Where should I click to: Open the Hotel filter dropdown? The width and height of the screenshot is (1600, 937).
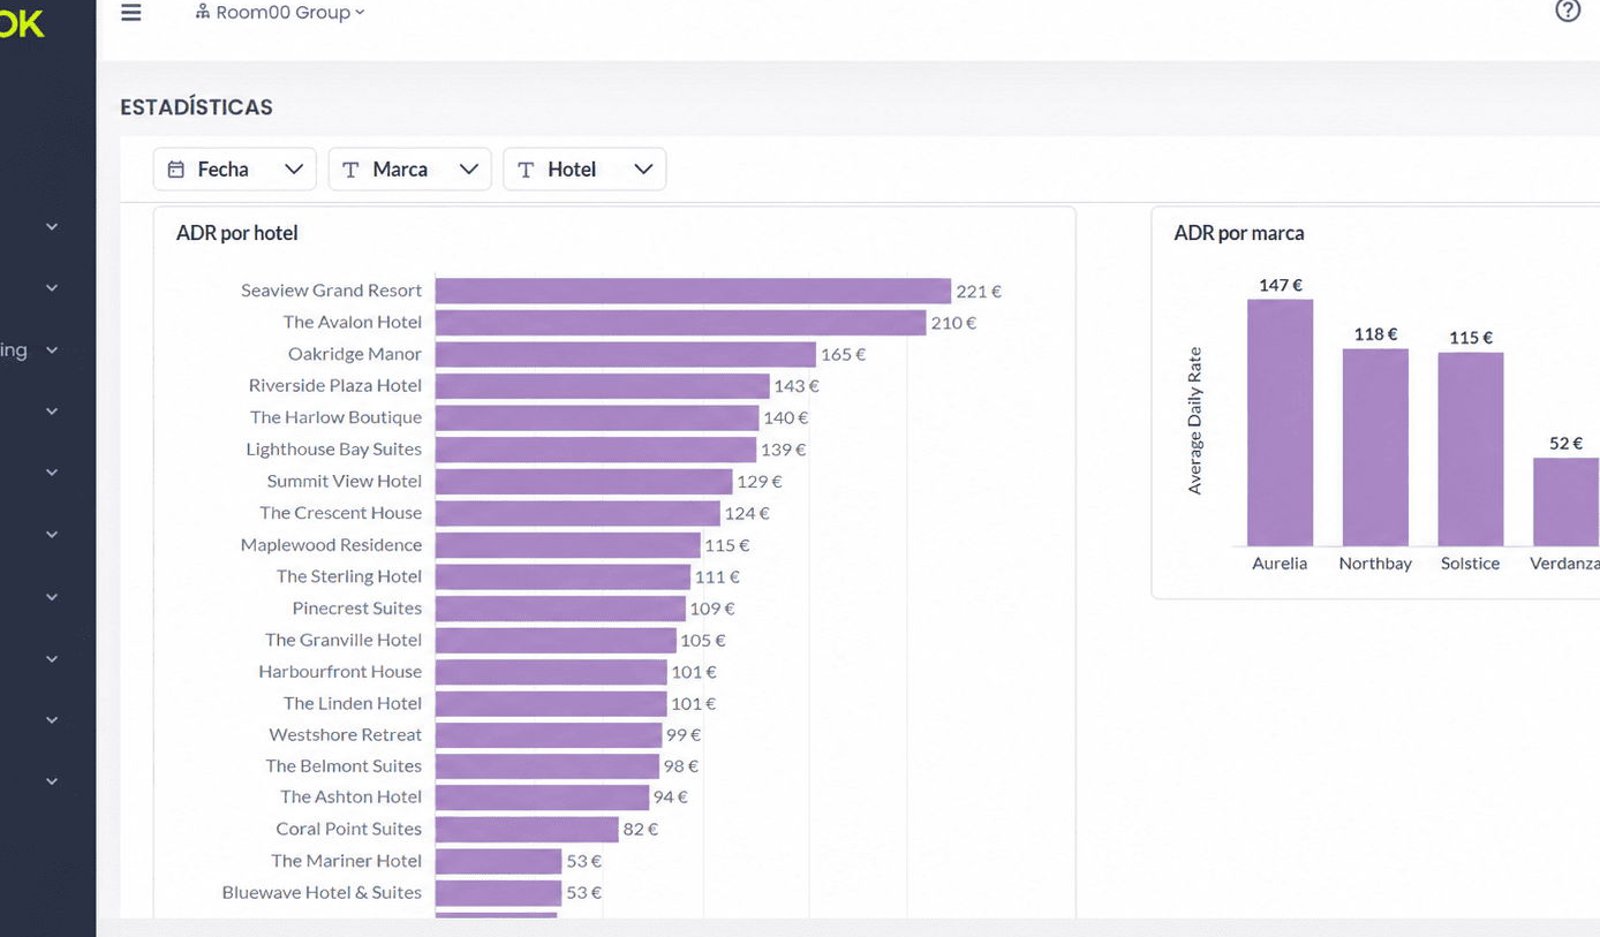[585, 169]
